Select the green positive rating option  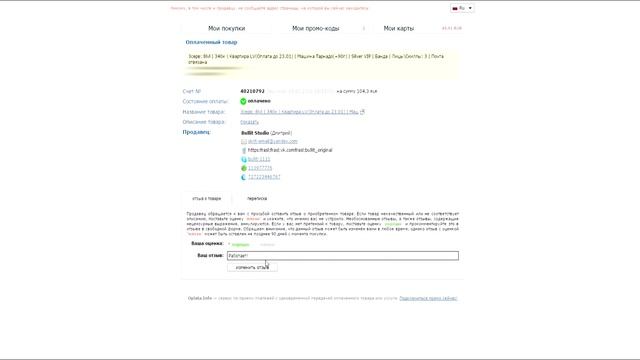239,244
